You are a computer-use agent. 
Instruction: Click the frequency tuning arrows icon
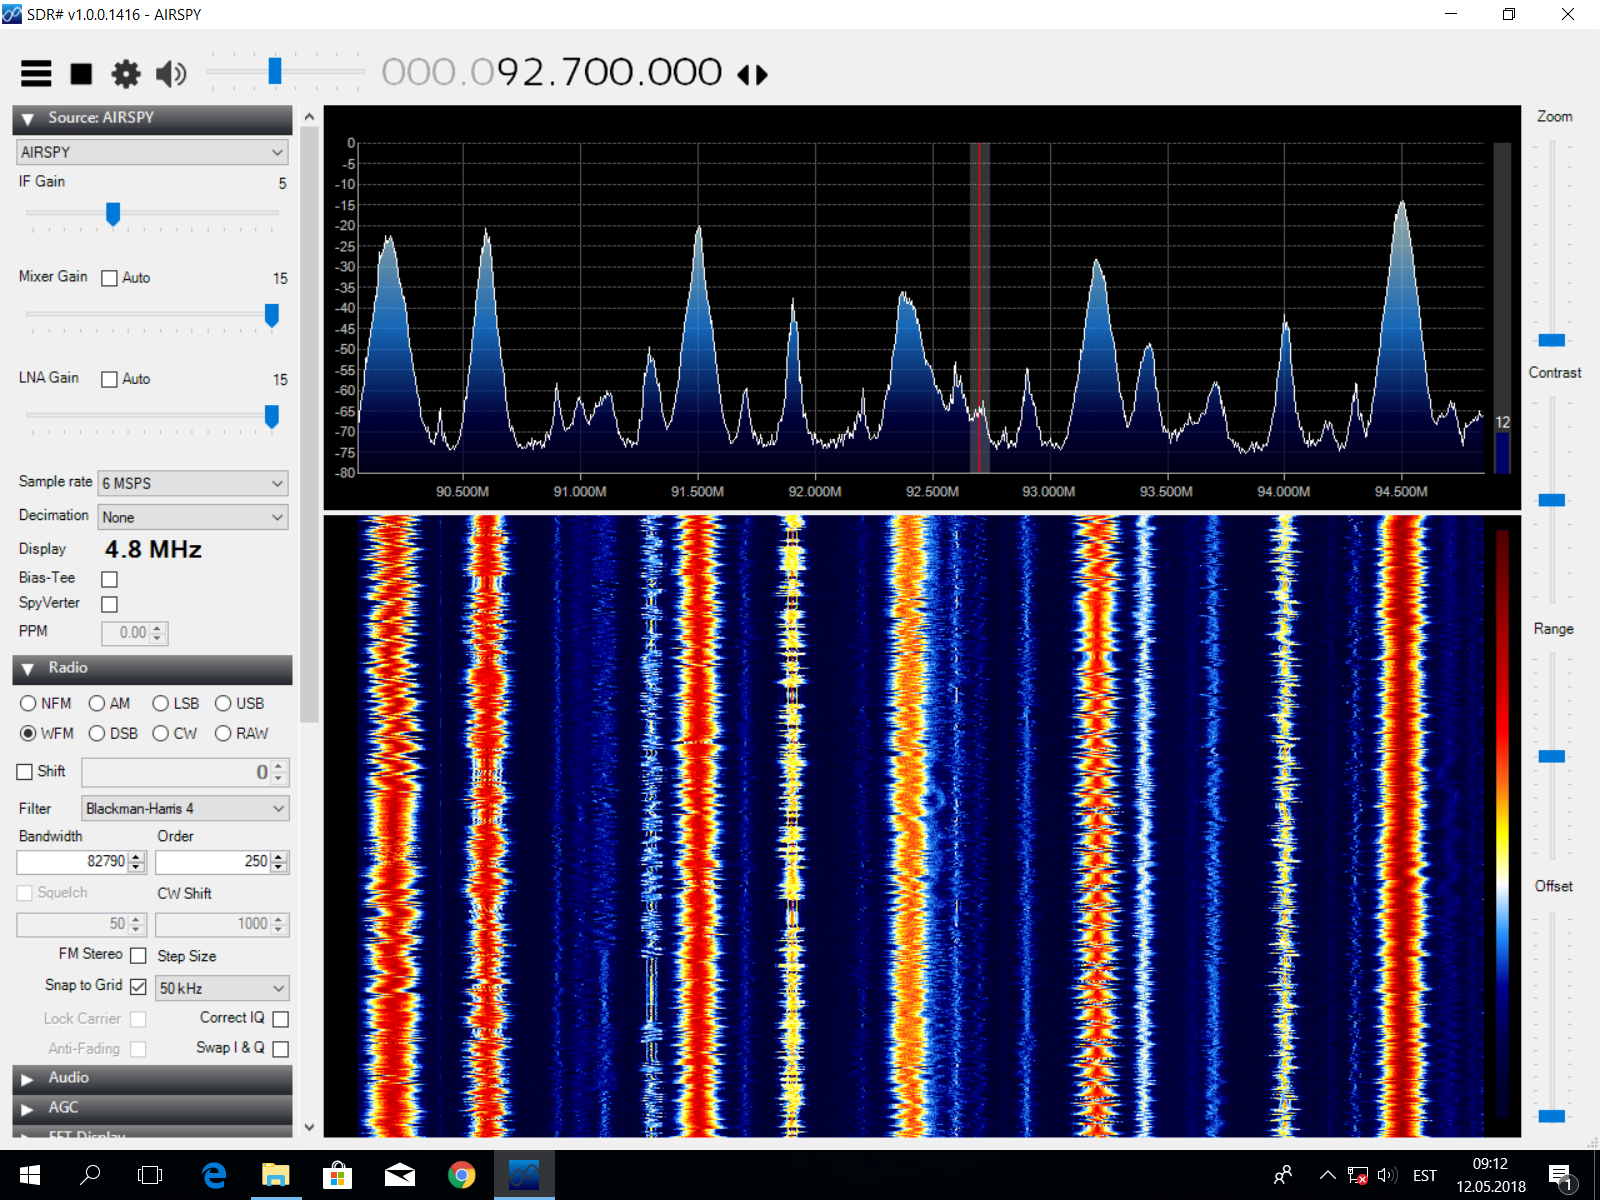coord(752,75)
